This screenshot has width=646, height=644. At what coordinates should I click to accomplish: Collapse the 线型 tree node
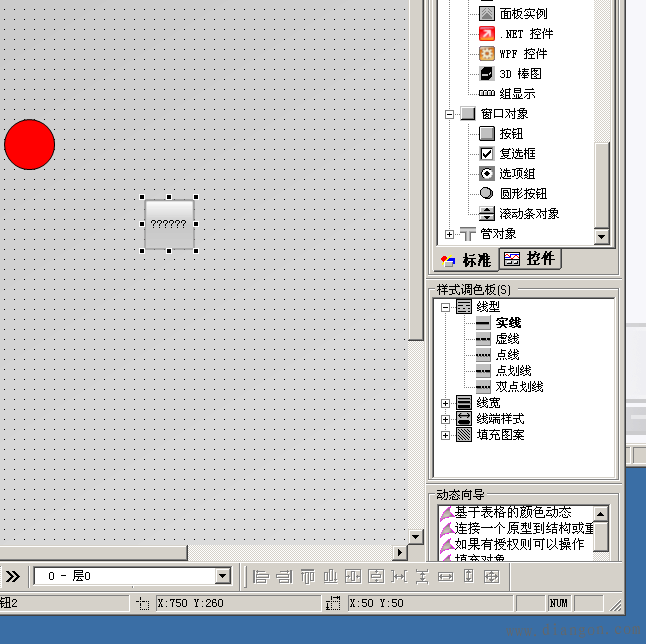coord(445,307)
